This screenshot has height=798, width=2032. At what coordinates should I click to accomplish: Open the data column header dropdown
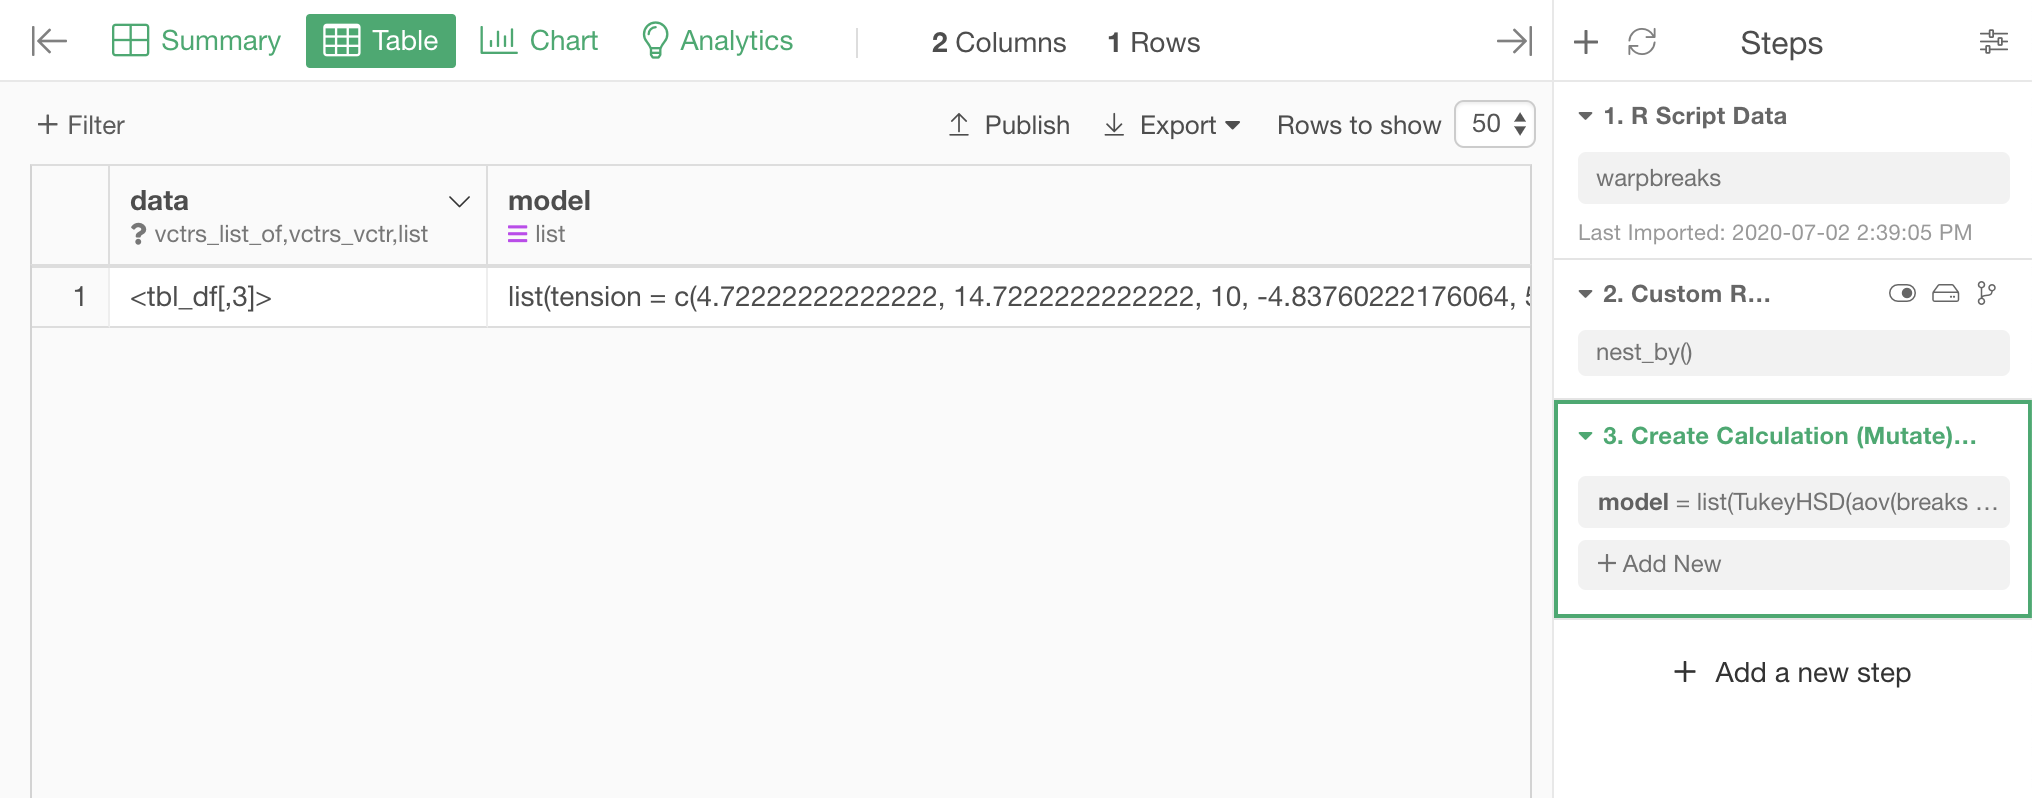pos(459,202)
